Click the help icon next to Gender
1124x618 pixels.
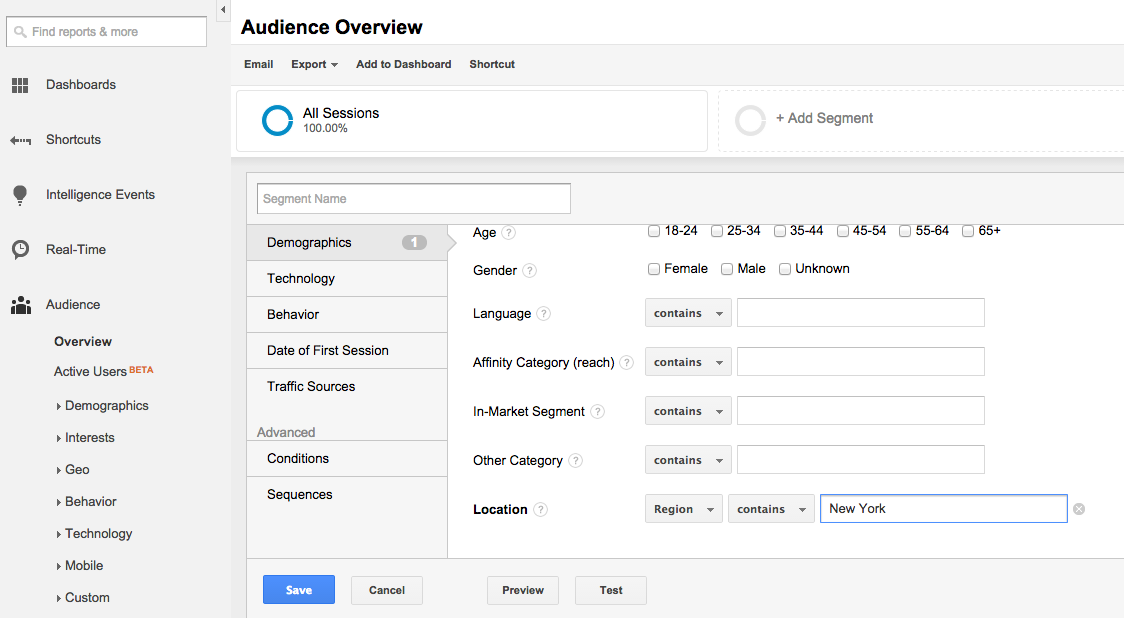pyautogui.click(x=529, y=270)
